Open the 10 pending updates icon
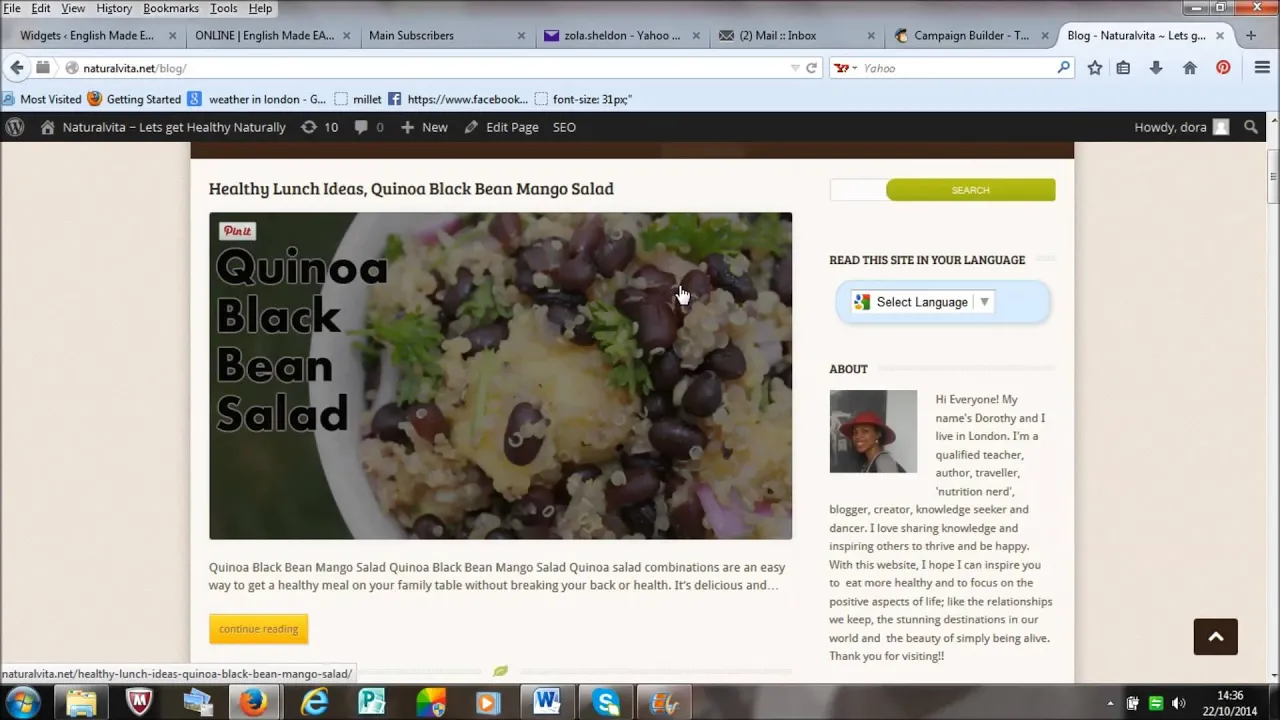 [x=309, y=127]
